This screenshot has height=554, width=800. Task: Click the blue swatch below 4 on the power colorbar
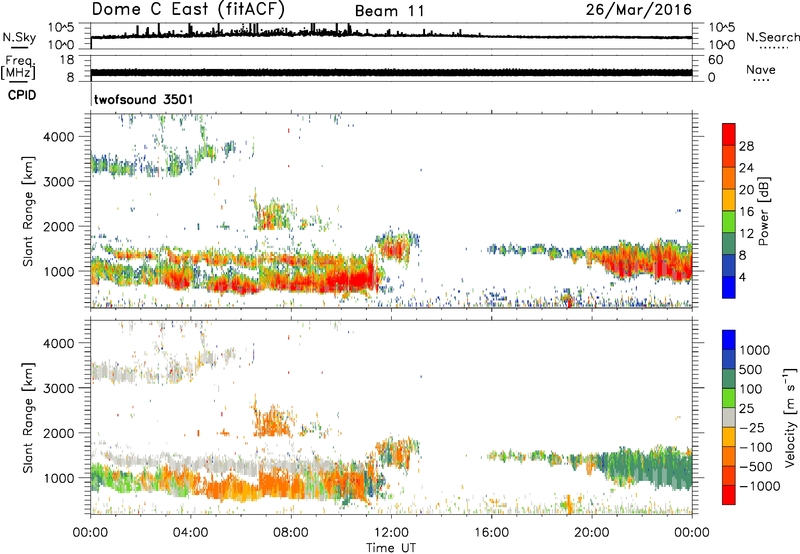click(729, 287)
